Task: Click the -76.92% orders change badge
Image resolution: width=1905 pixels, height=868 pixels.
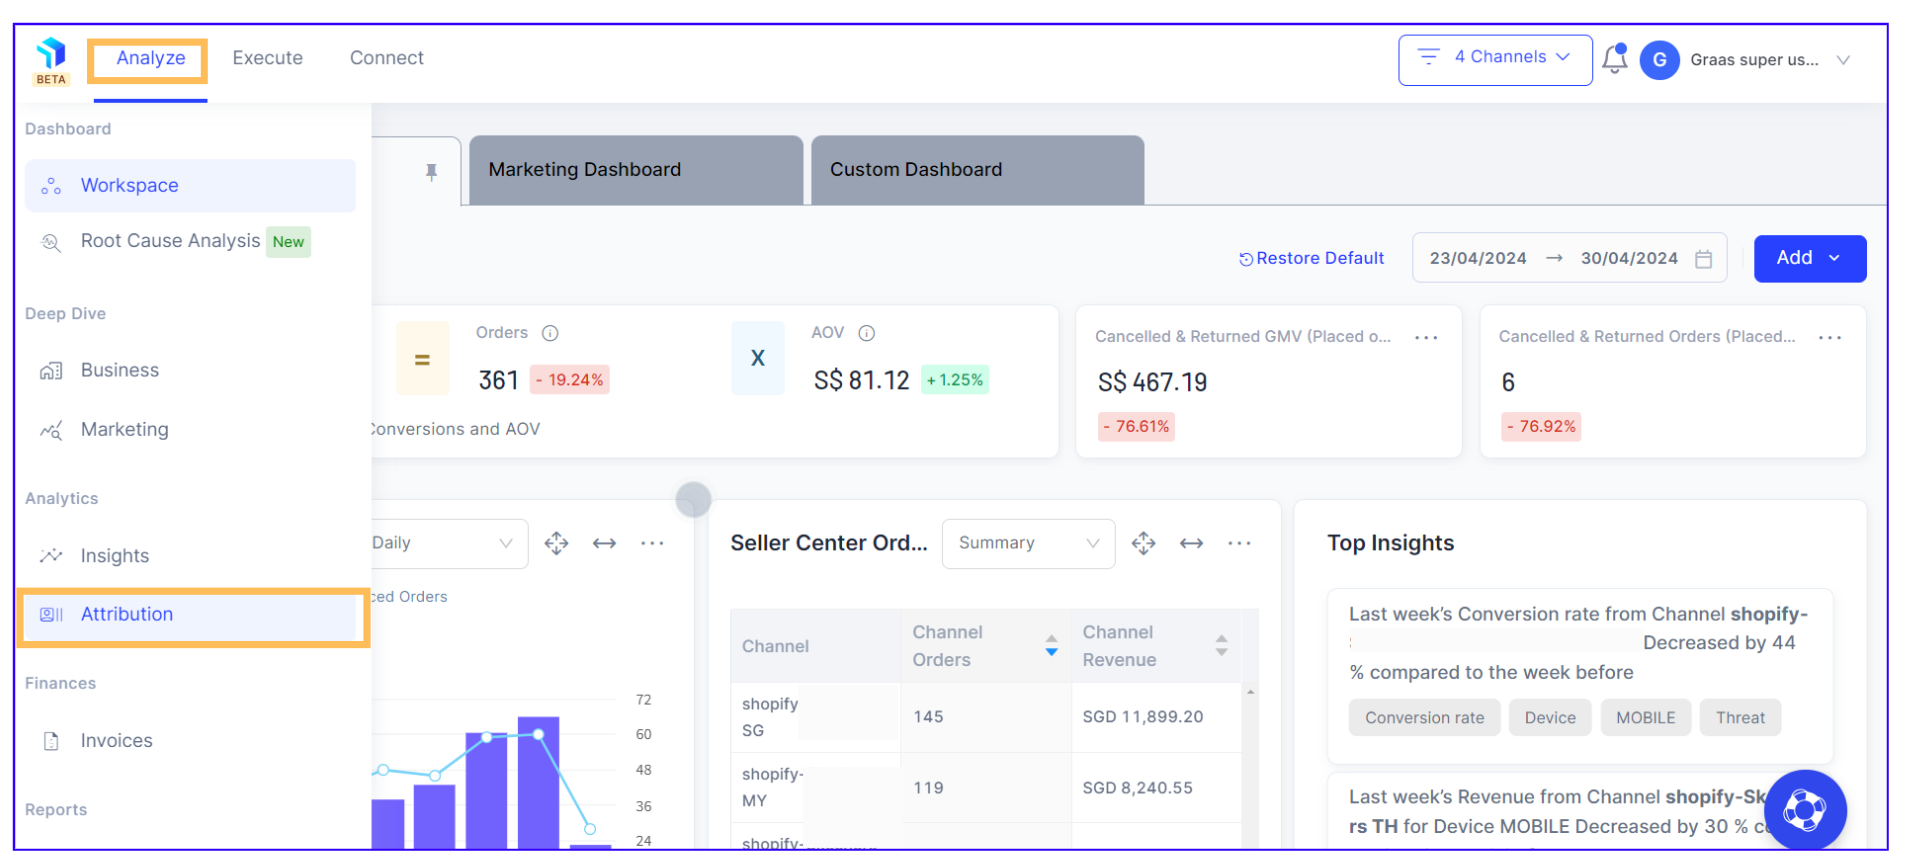Action: pyautogui.click(x=1542, y=427)
